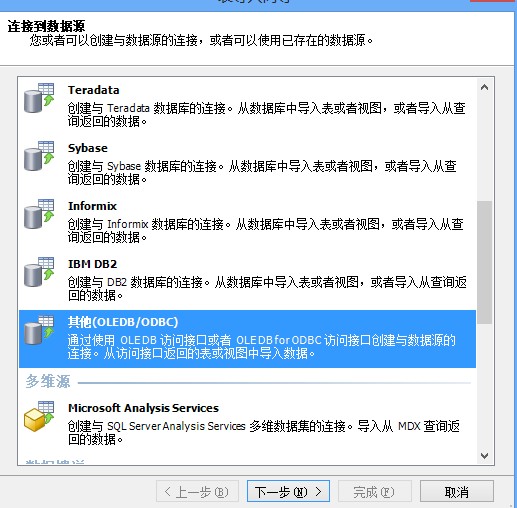The image size is (517, 508).
Task: Click the scrollbar up arrow
Action: click(485, 87)
